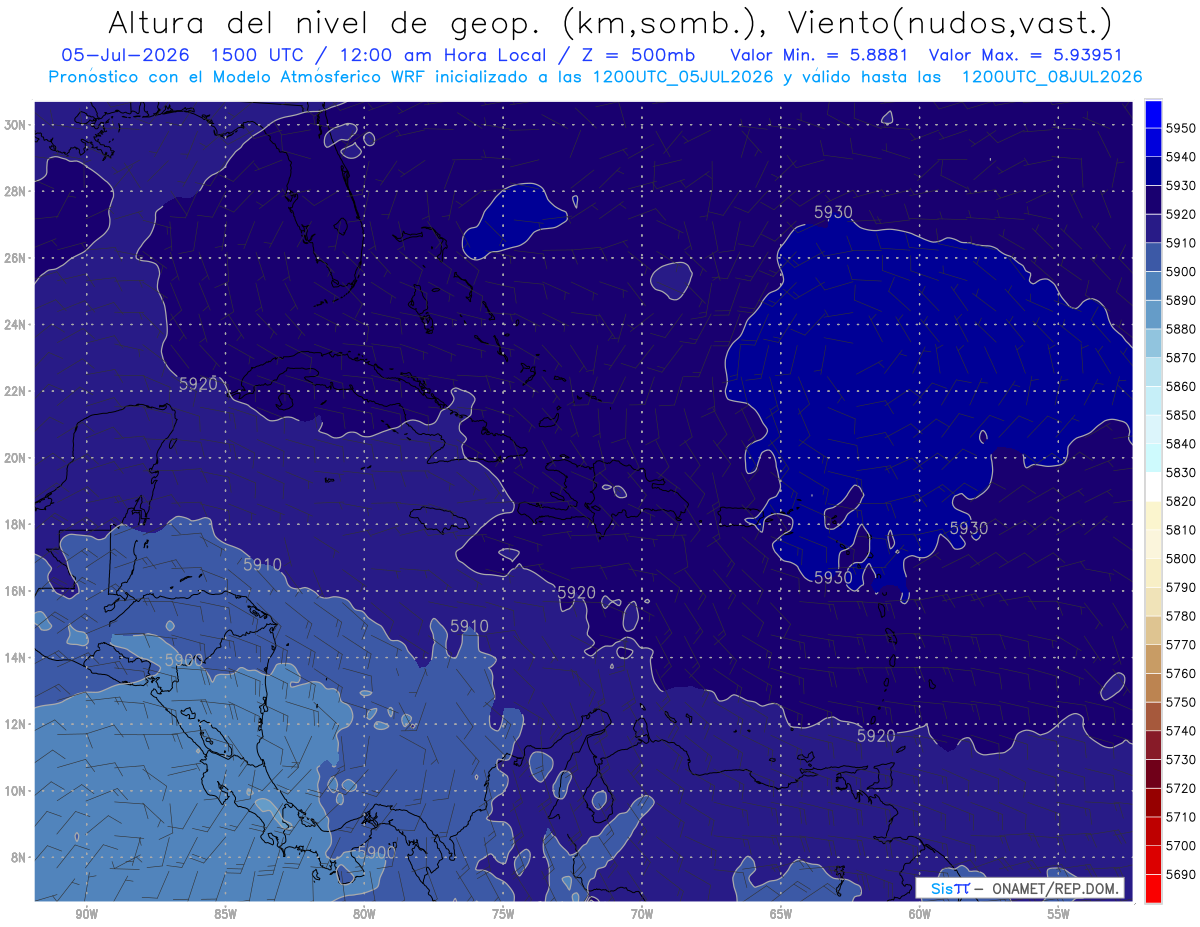Click the title "Altura del nivel de geop."
The height and width of the screenshot is (927, 1200).
[x=327, y=22]
